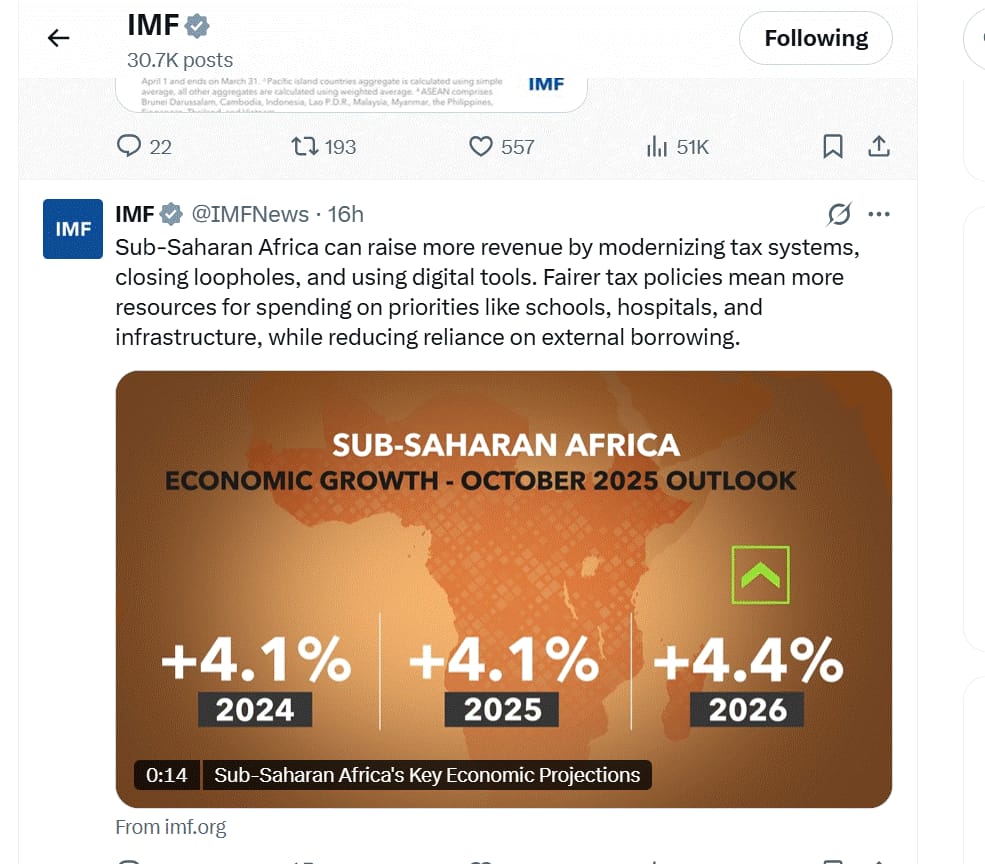Open replies on the post with 22 comments
The image size is (985, 864).
coord(131,147)
